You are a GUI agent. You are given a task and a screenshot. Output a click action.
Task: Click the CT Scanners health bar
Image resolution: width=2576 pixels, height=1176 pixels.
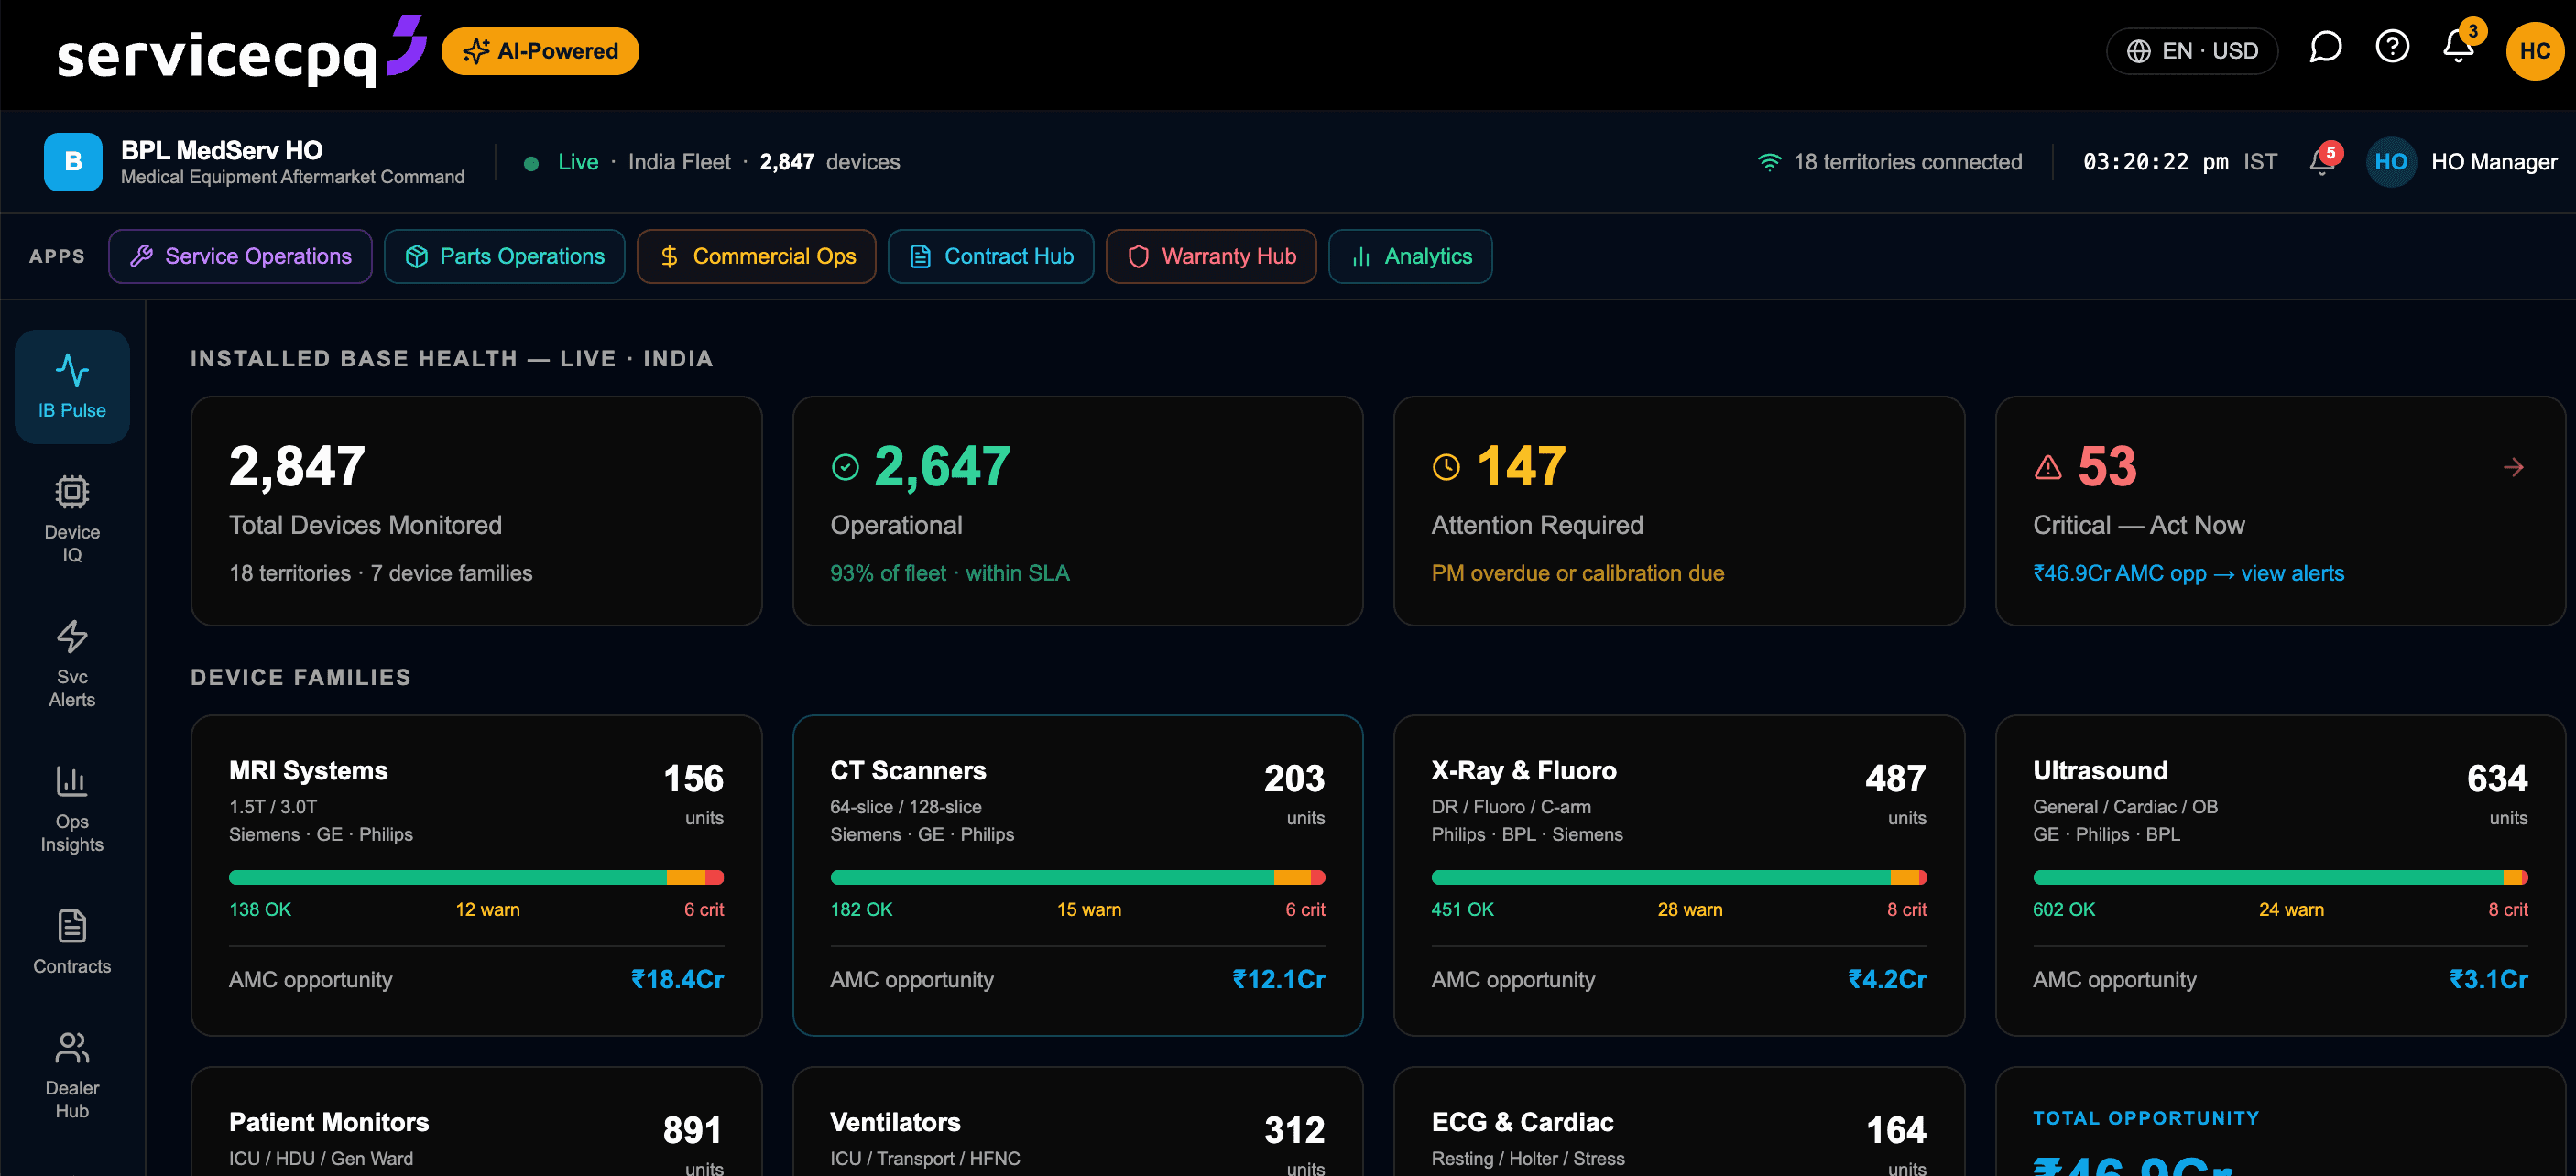click(1077, 878)
